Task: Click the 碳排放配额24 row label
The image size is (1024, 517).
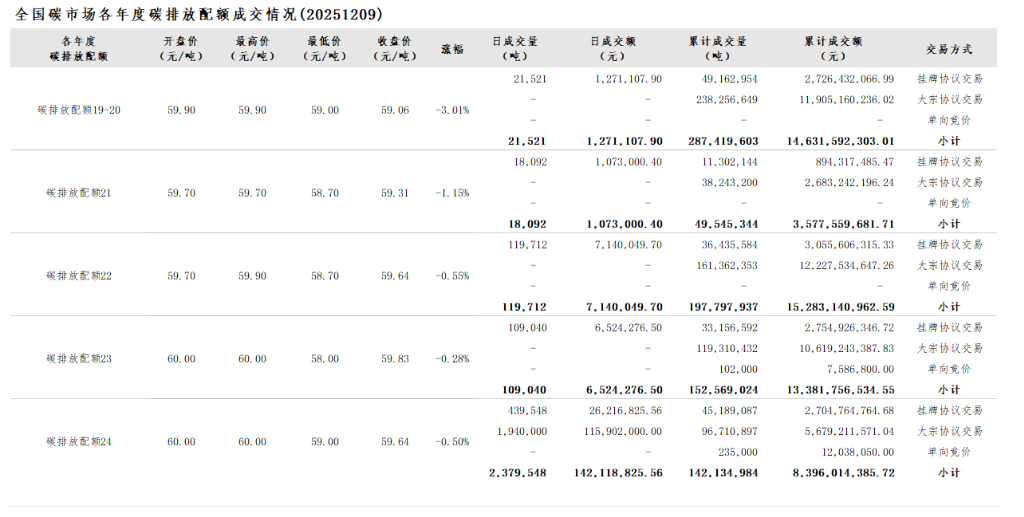Action: tap(79, 441)
